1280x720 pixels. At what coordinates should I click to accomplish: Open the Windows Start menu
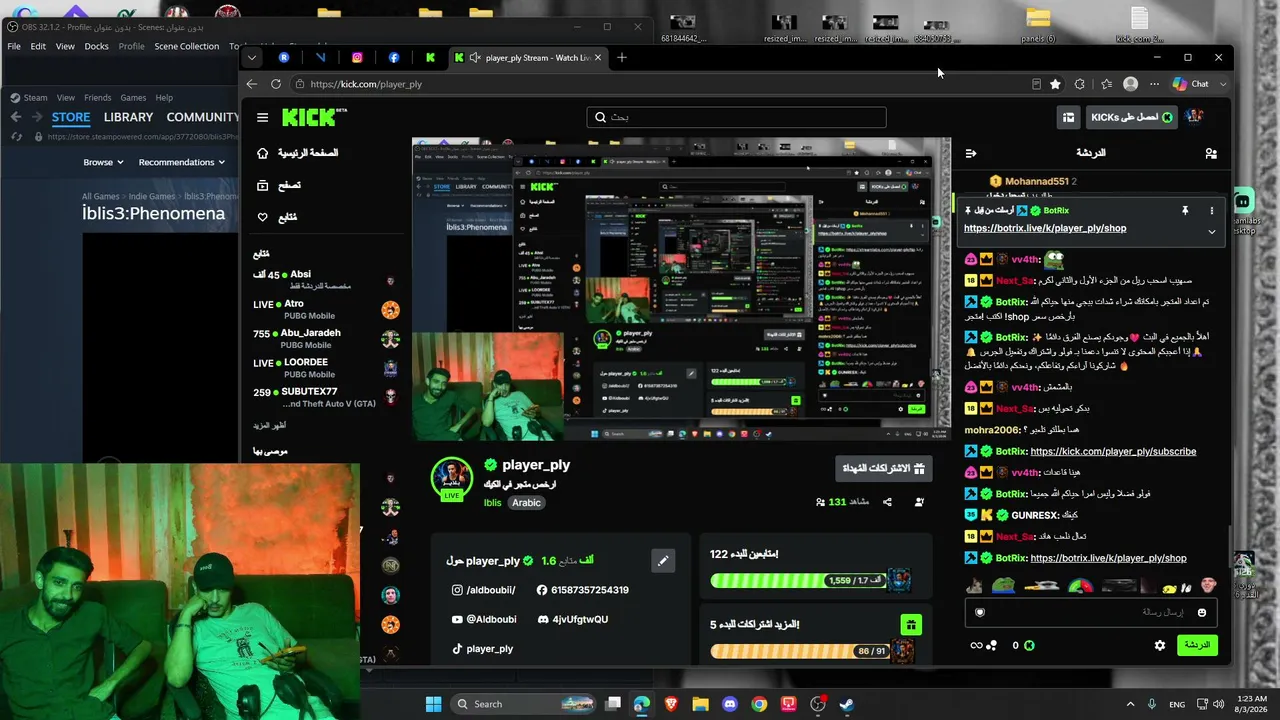click(433, 704)
